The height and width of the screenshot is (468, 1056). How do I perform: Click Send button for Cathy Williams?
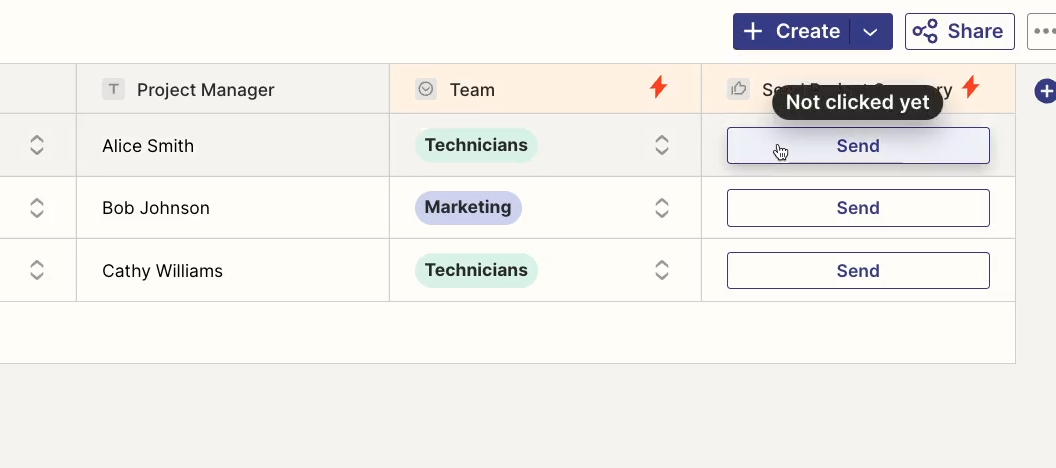[858, 271]
